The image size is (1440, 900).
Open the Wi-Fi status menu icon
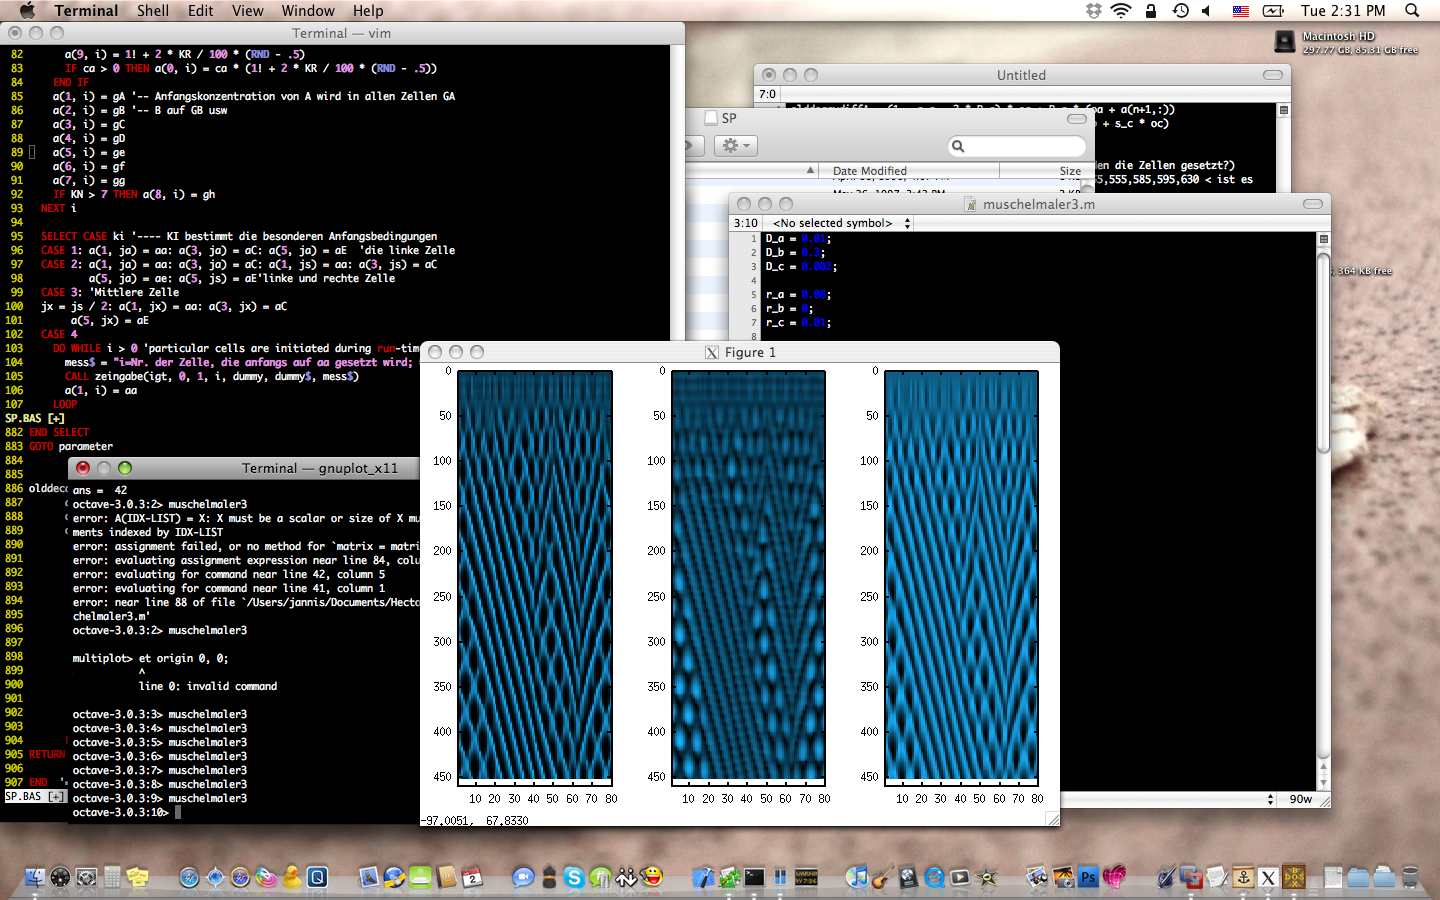(1121, 11)
